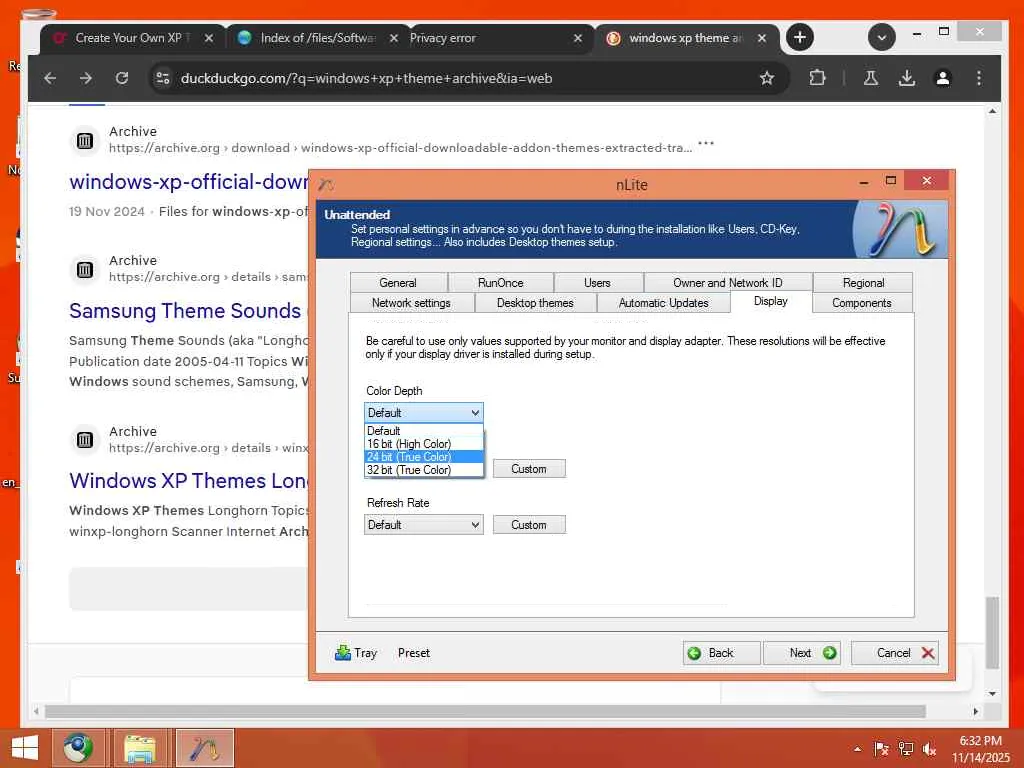The image size is (1024, 768).
Task: Click browser vertical scrollbar thumb
Action: pos(992,633)
